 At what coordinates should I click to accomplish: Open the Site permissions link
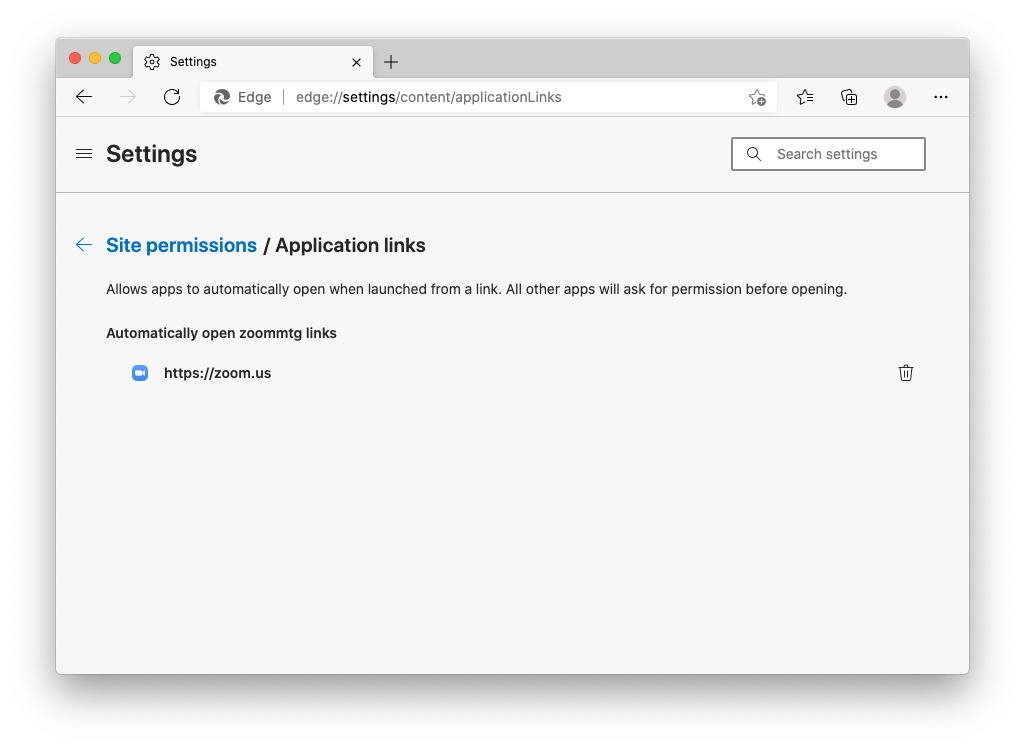pyautogui.click(x=181, y=245)
